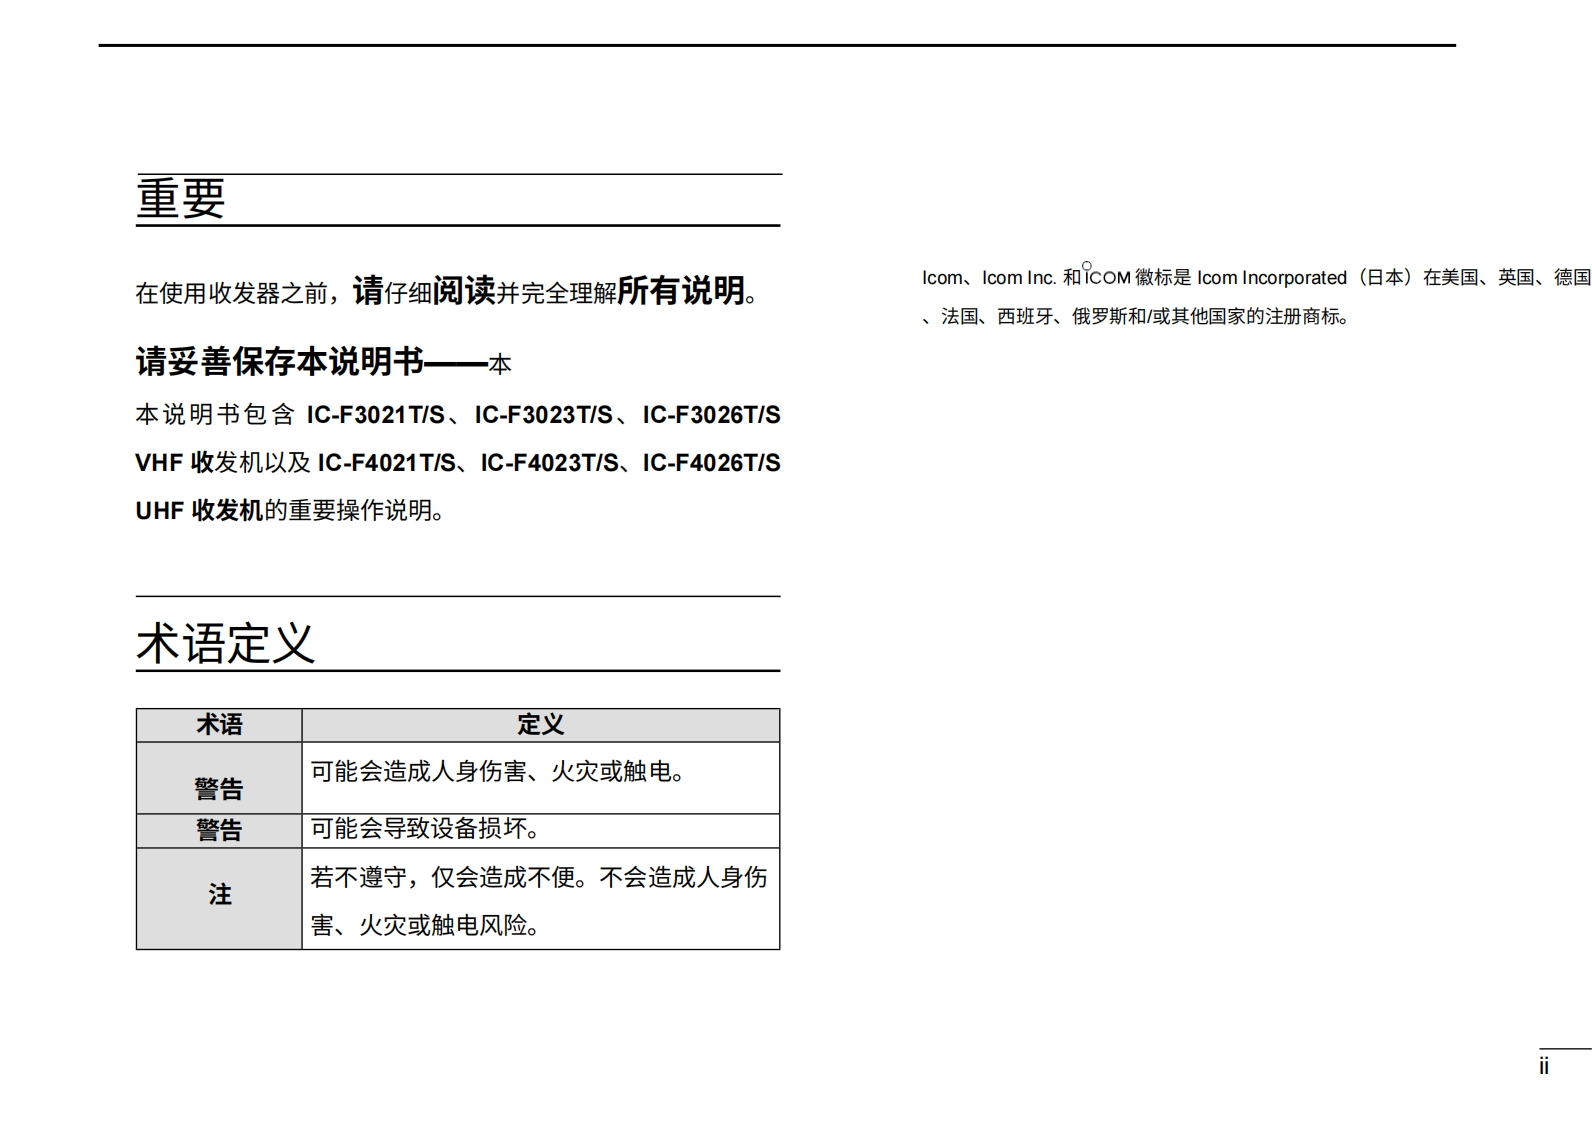Click the 重要 section heading
The height and width of the screenshot is (1122, 1592).
click(181, 198)
